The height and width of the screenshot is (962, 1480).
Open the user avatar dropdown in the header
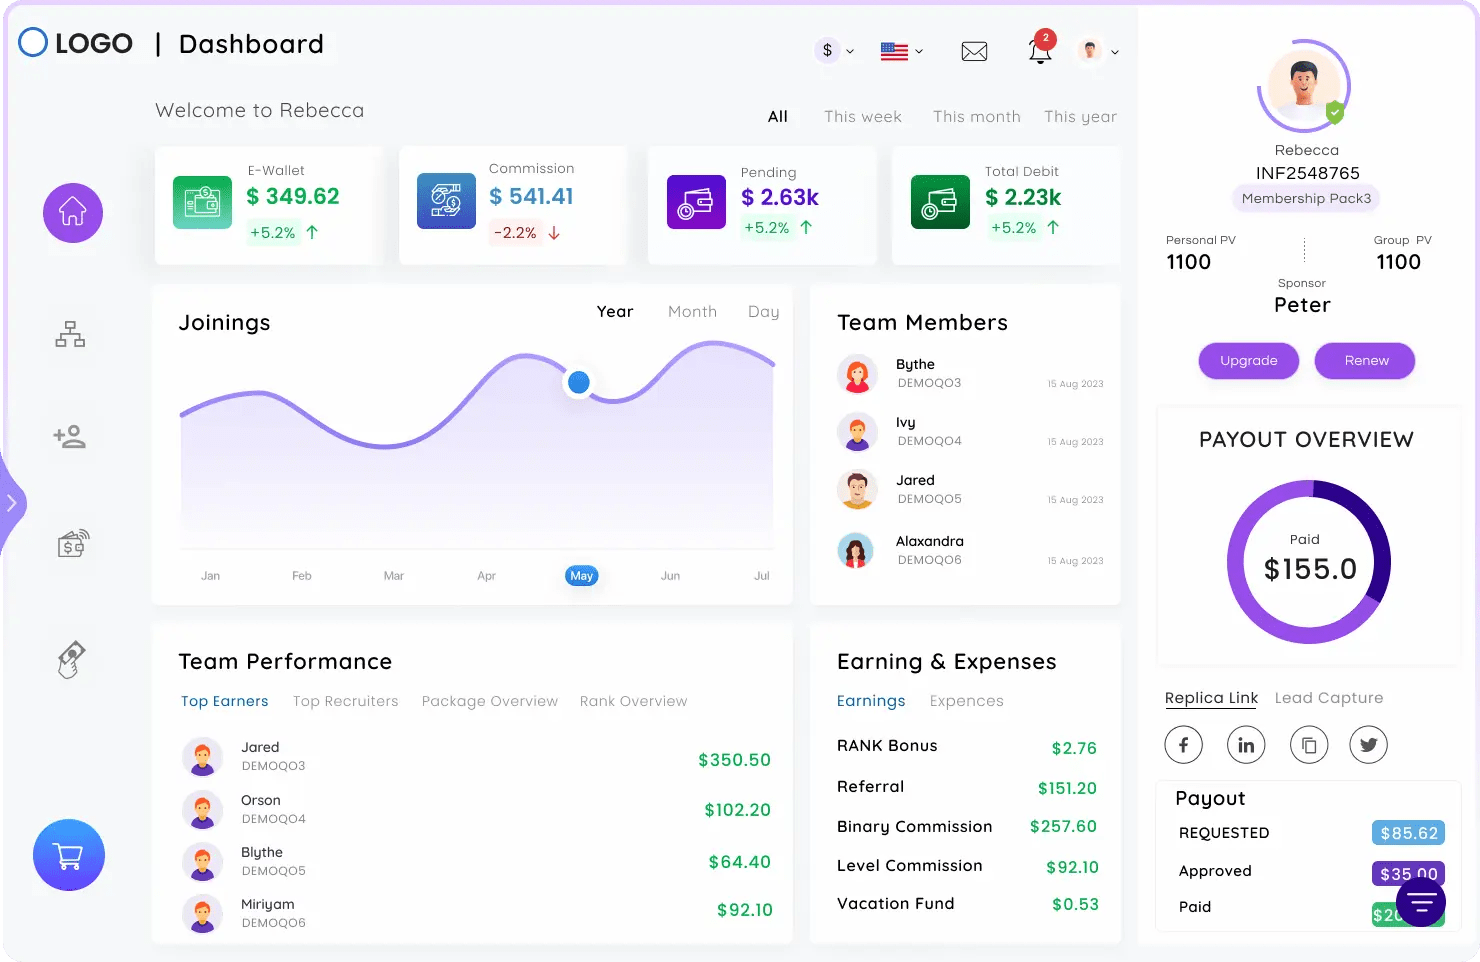[x=1098, y=51]
